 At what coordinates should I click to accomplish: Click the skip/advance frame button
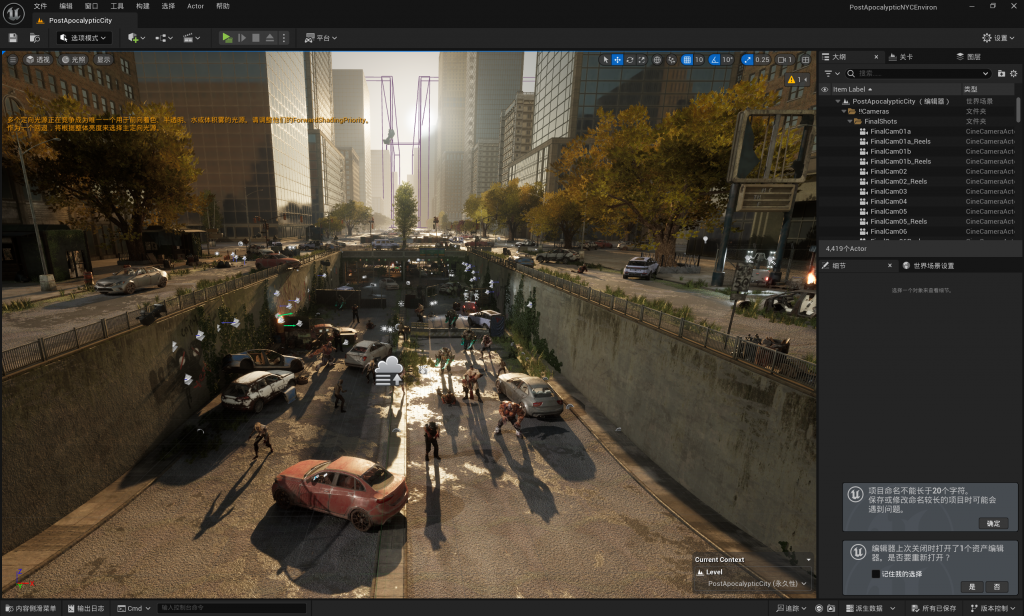242,38
